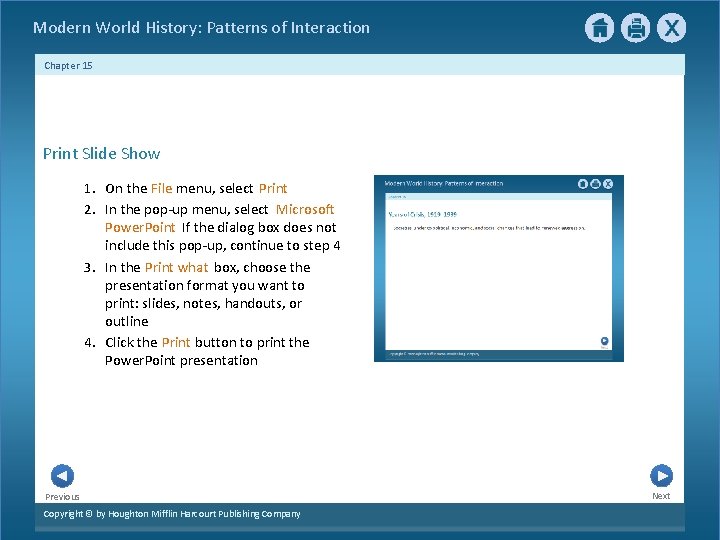Screen dimensions: 720x540
Task: Click 'print: slides, notes, handouts, or' line
Action: [x=203, y=304]
